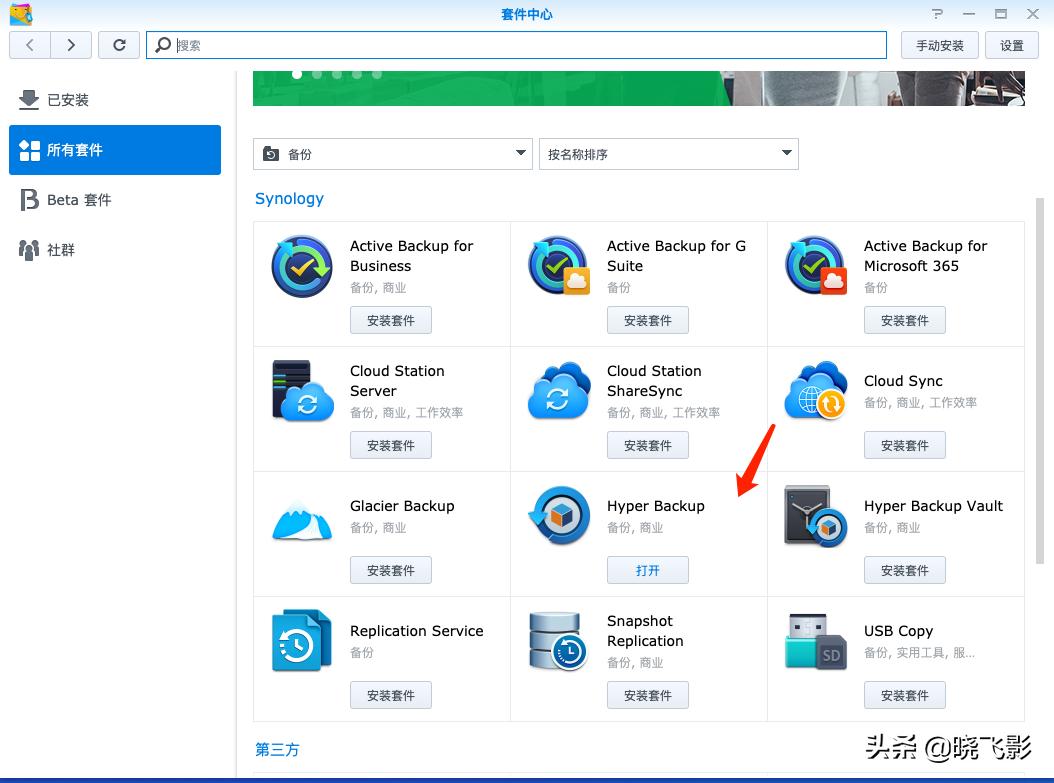Open the 设置 settings button
The width and height of the screenshot is (1054, 783).
pyautogui.click(x=1012, y=45)
